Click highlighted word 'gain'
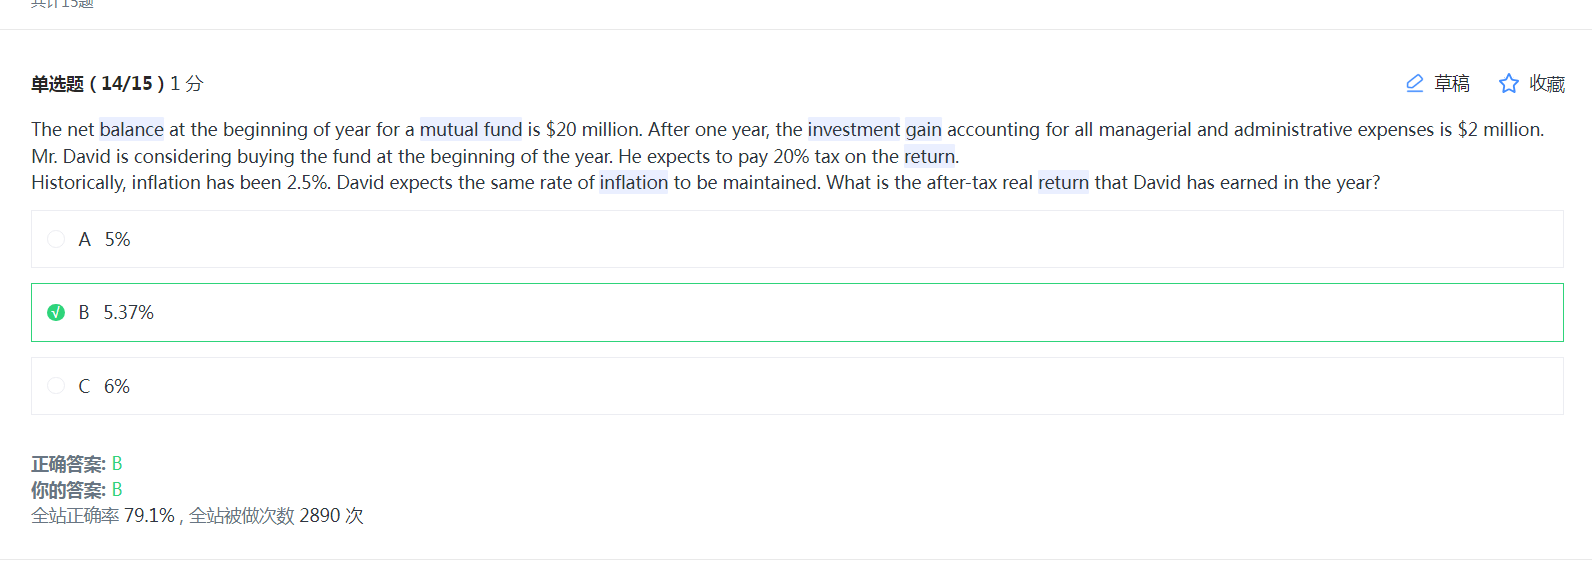This screenshot has height=564, width=1592. click(x=924, y=129)
